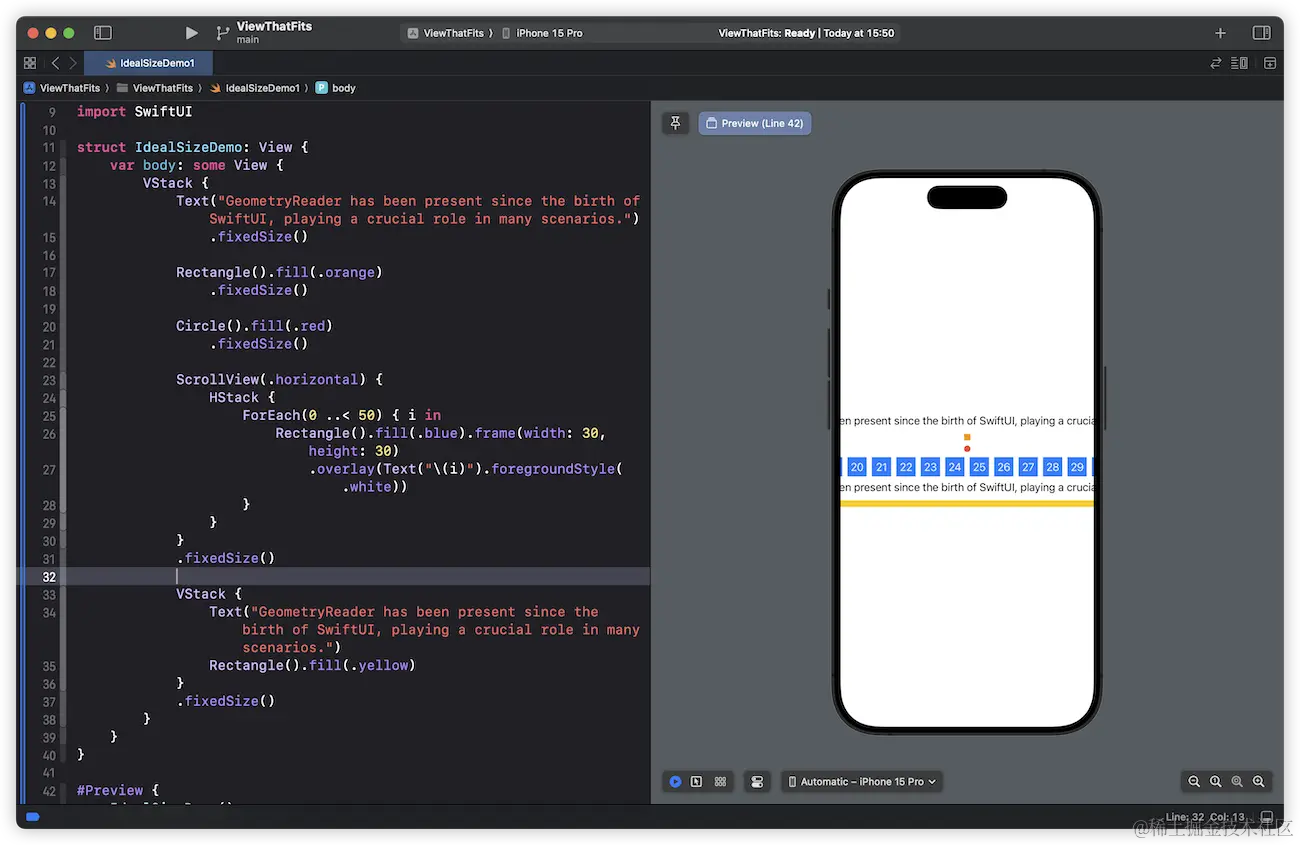The width and height of the screenshot is (1300, 845).
Task: Open the body symbol in the jump bar
Action: point(336,88)
